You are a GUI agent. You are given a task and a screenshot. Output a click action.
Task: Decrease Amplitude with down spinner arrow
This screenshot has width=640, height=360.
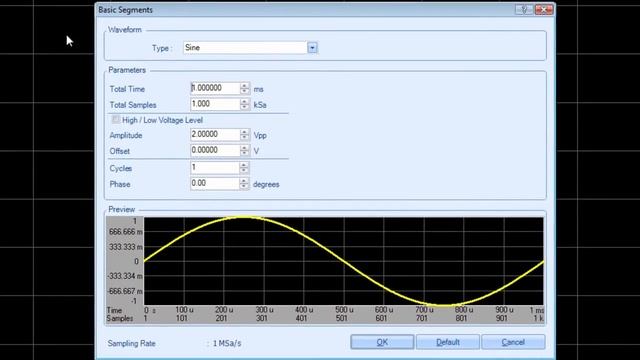(244, 138)
